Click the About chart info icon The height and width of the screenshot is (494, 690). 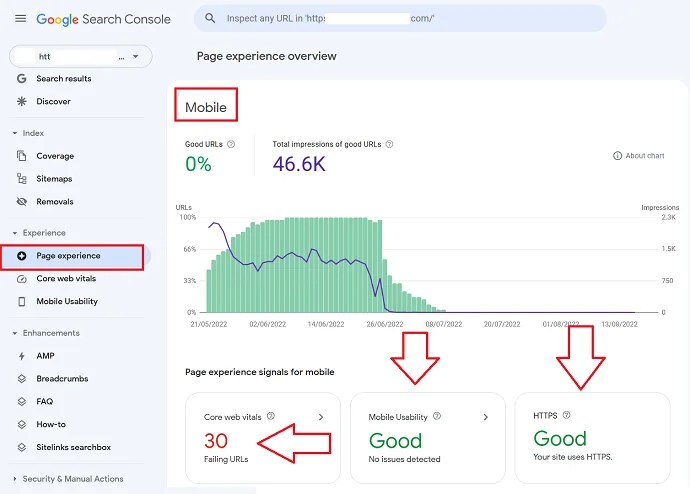(617, 156)
